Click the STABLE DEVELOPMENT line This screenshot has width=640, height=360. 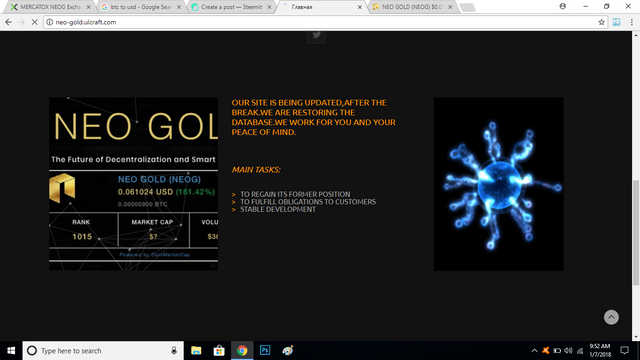pos(278,209)
